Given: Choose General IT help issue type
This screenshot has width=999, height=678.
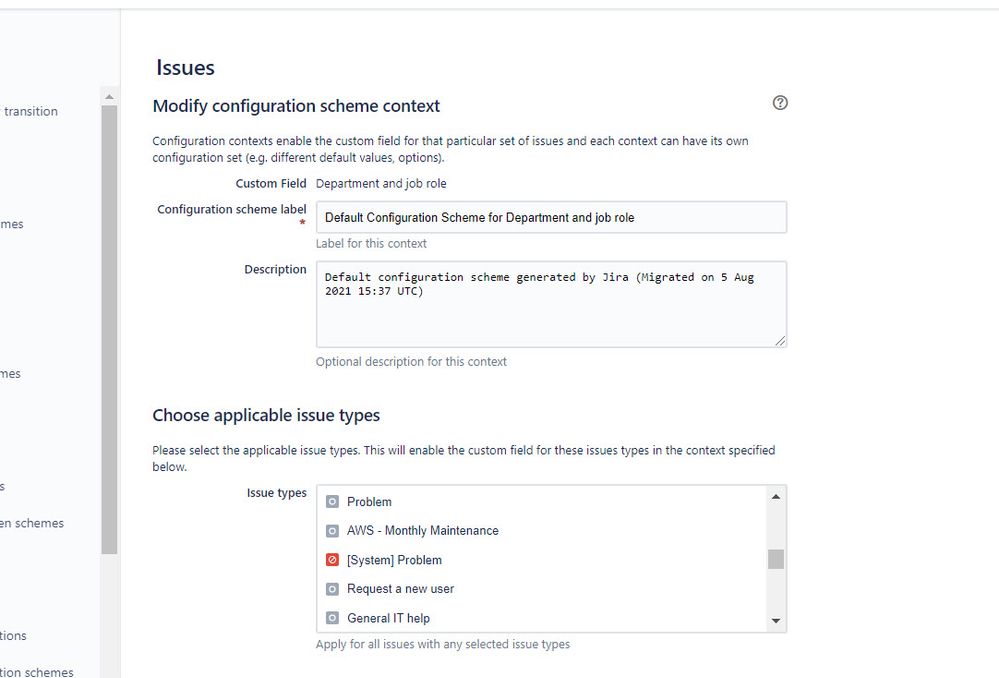Looking at the screenshot, I should point(388,618).
